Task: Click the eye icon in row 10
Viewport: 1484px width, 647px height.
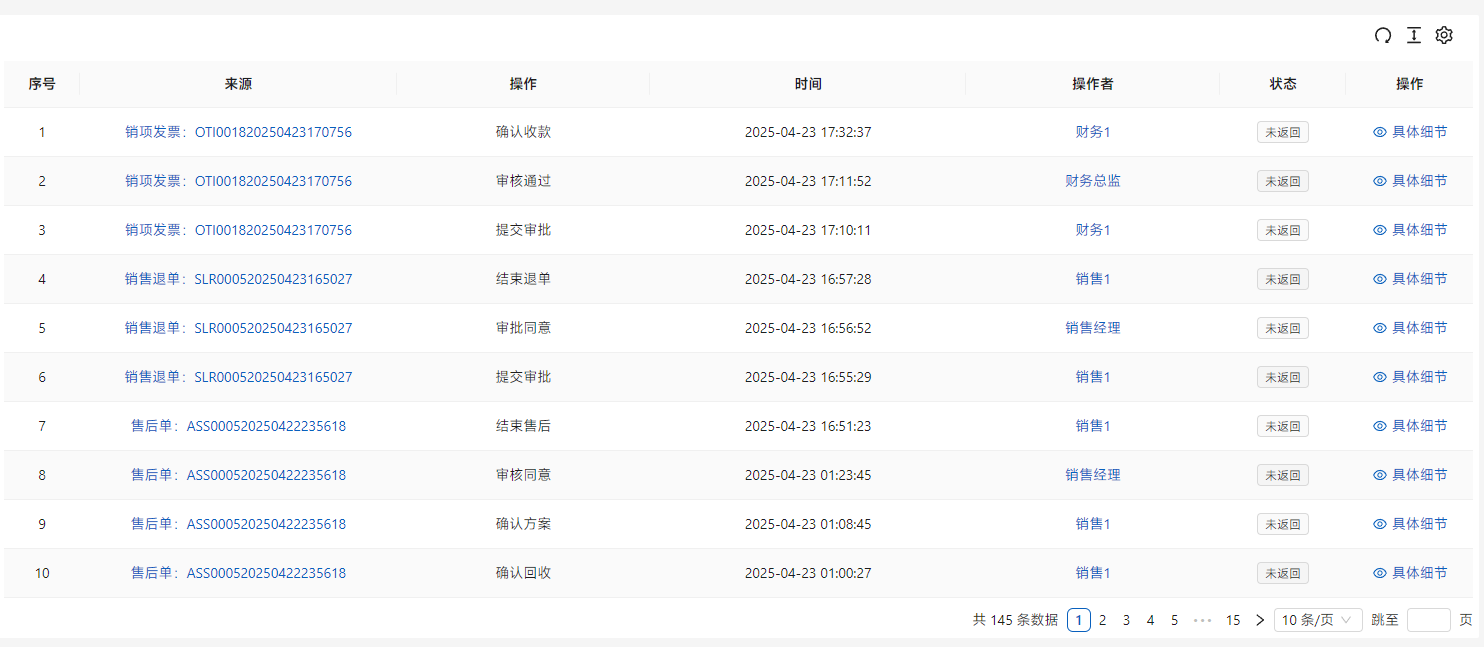Action: [x=1380, y=573]
